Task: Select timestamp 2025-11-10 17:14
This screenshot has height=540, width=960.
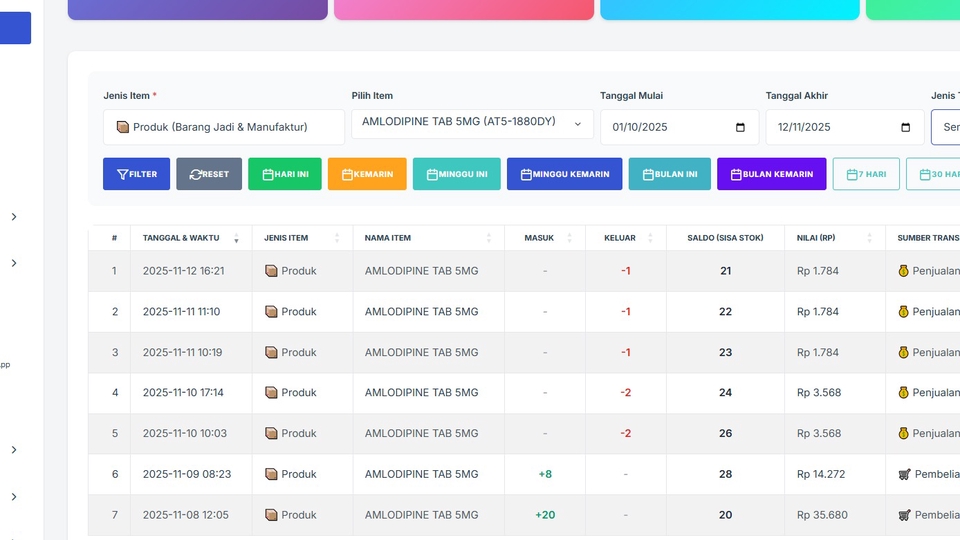Action: pos(183,392)
